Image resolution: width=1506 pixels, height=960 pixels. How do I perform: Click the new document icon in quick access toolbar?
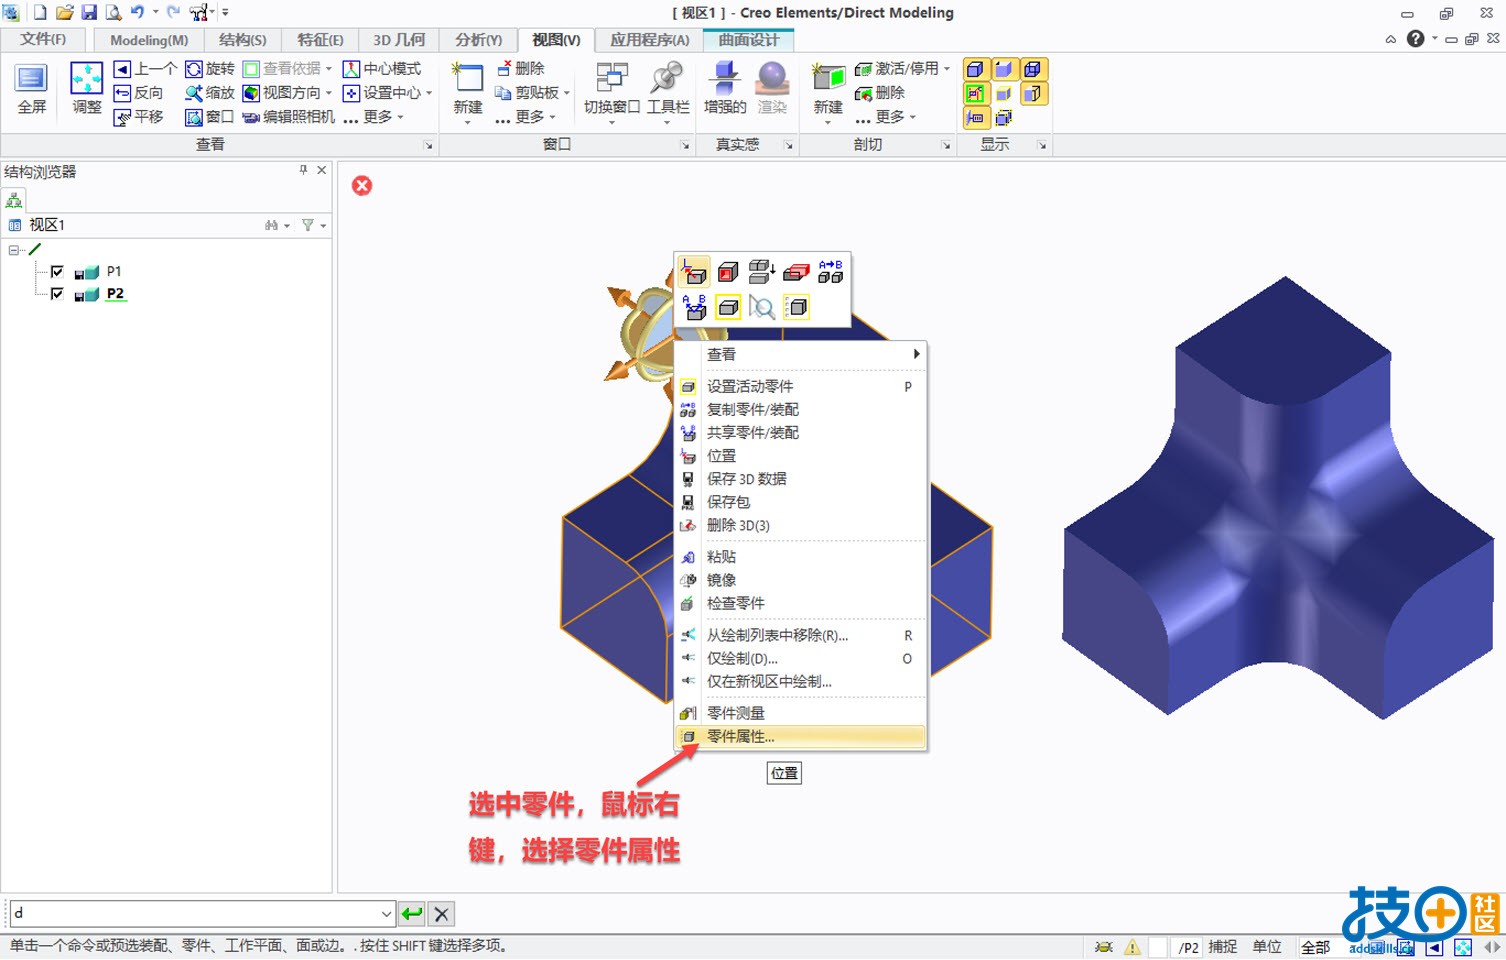coord(40,12)
